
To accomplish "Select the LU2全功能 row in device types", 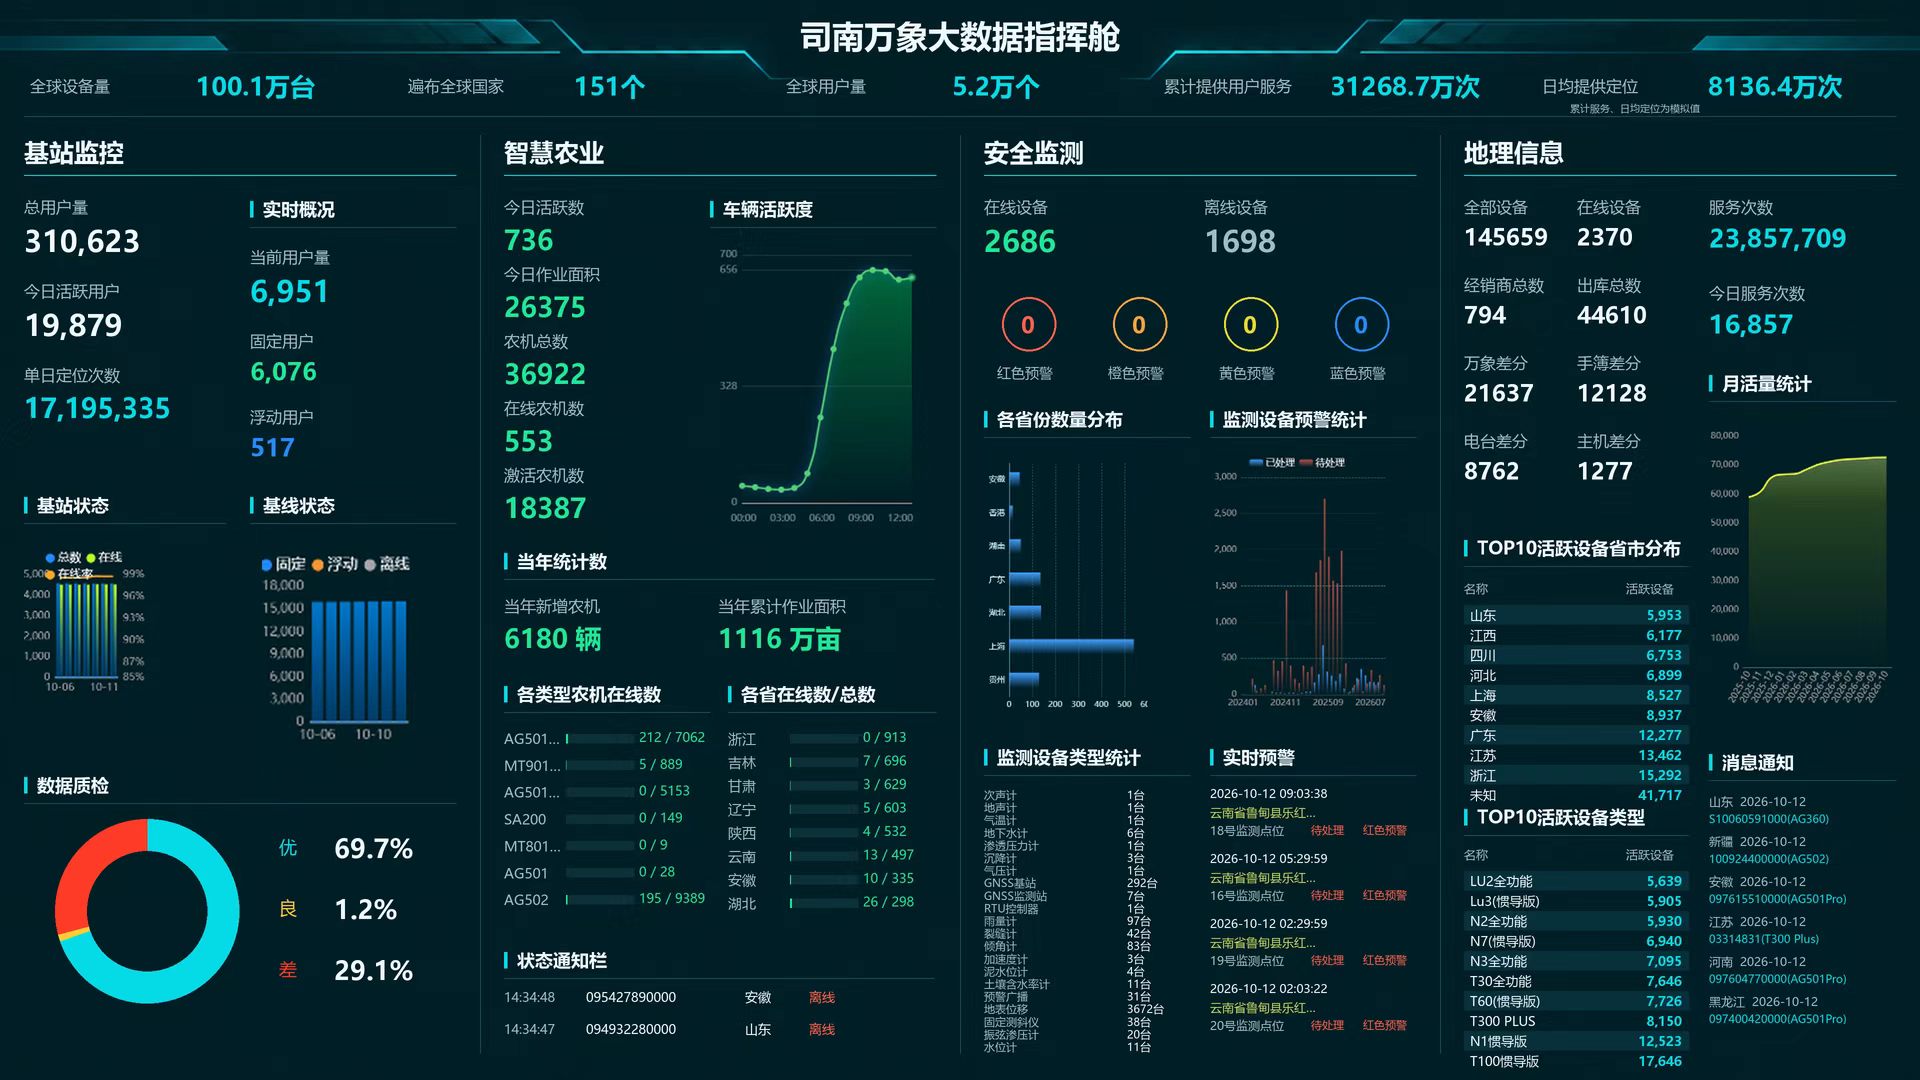I will coord(1575,882).
